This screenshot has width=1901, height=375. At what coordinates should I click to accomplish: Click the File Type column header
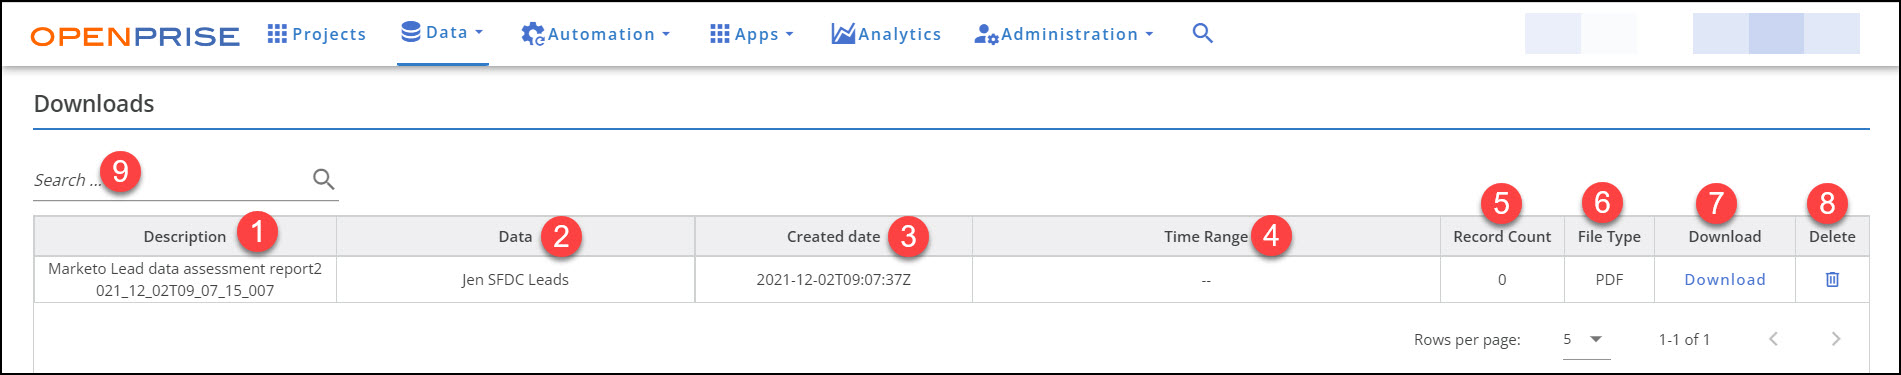(x=1609, y=237)
